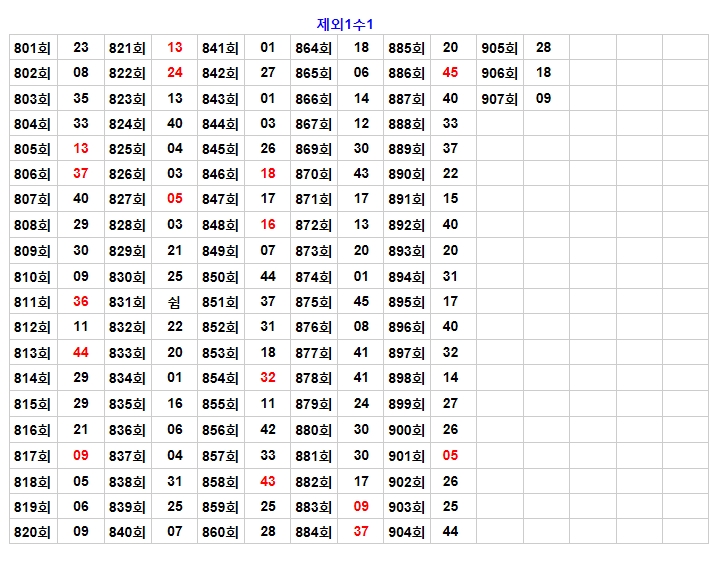The height and width of the screenshot is (562, 724).
Task: Click the red 45 beside 886회
Action: click(x=450, y=73)
